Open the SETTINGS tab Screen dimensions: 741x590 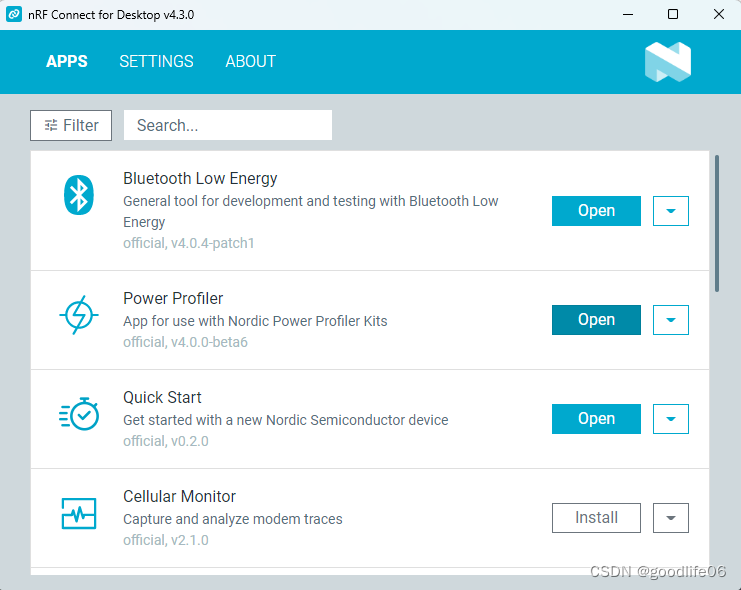point(156,61)
